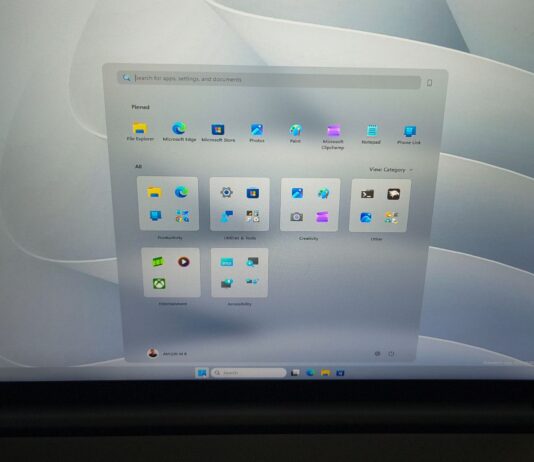Click the Utilities & Tools category label
Viewport: 534px width, 462px height.
(240, 238)
